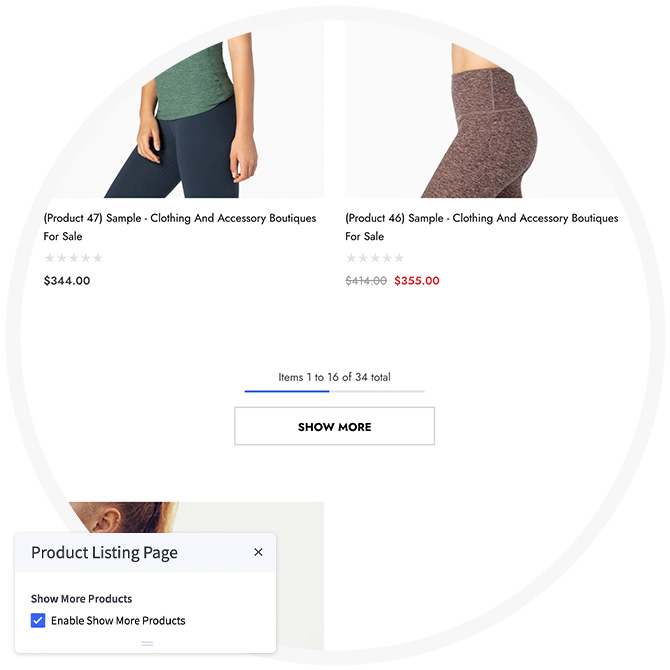Click the $344.00 price of Product 47
The image size is (670, 670).
pos(67,281)
